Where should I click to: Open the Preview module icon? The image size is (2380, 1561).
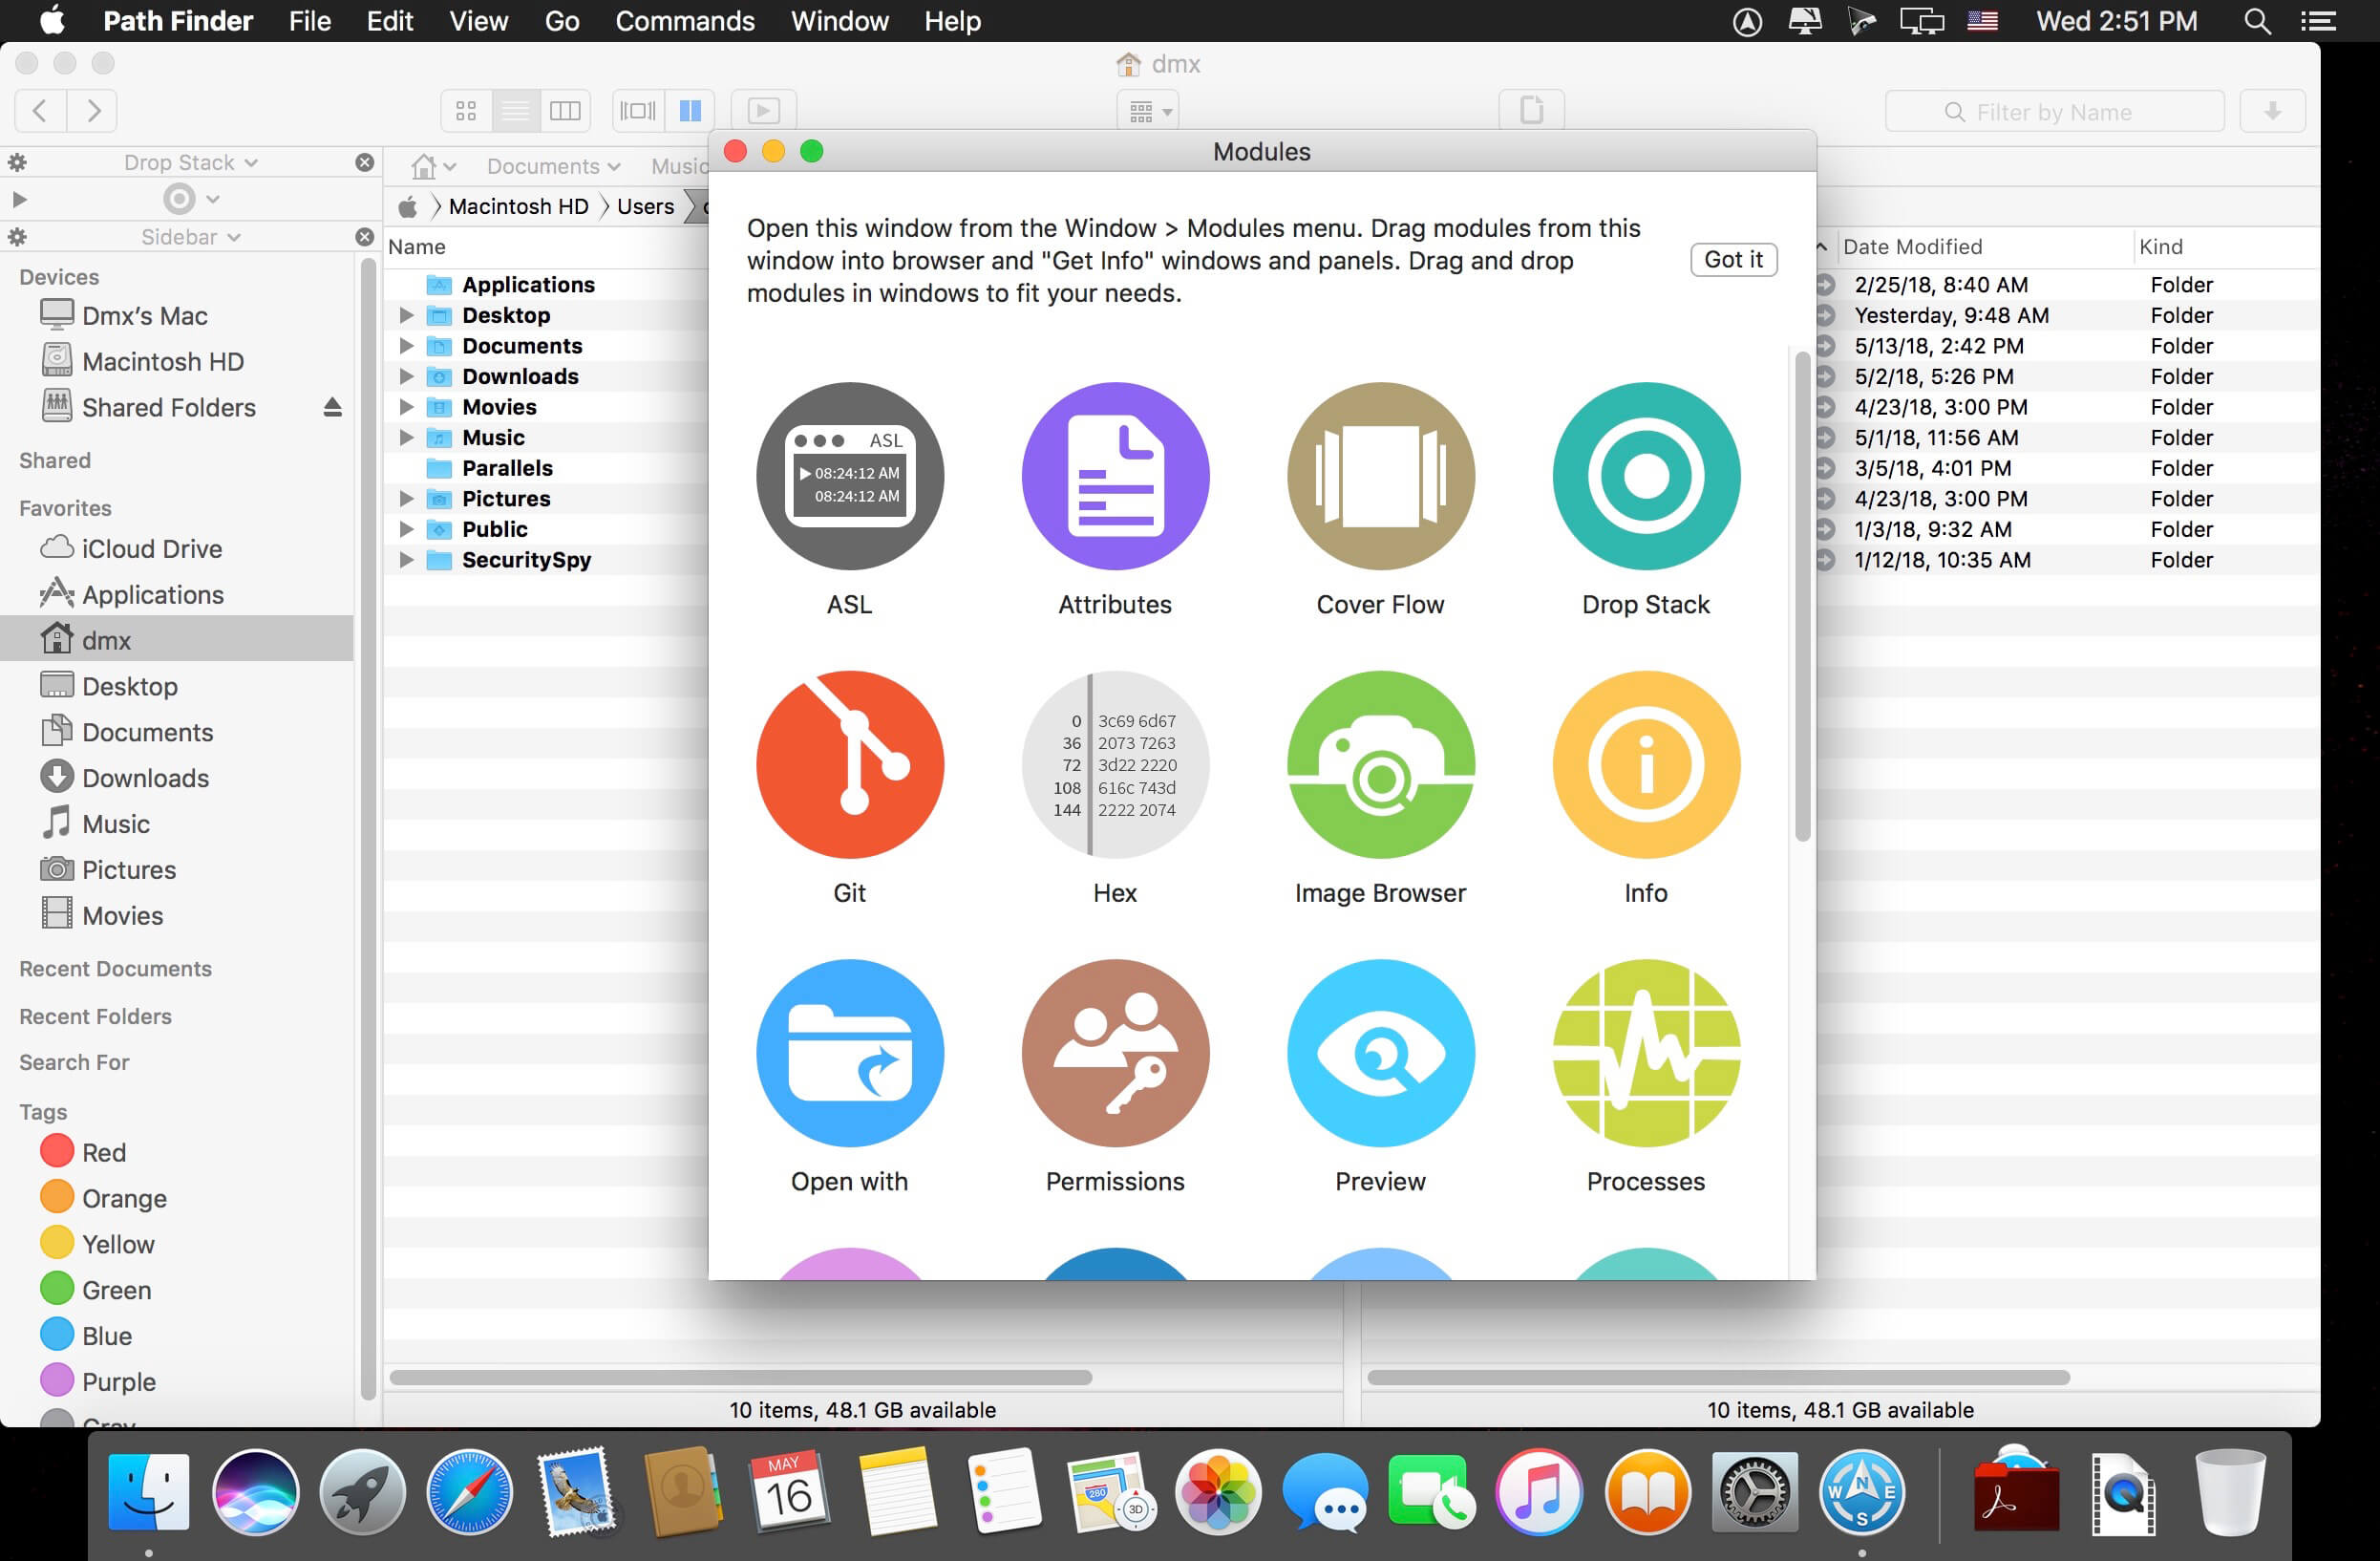[1380, 1052]
